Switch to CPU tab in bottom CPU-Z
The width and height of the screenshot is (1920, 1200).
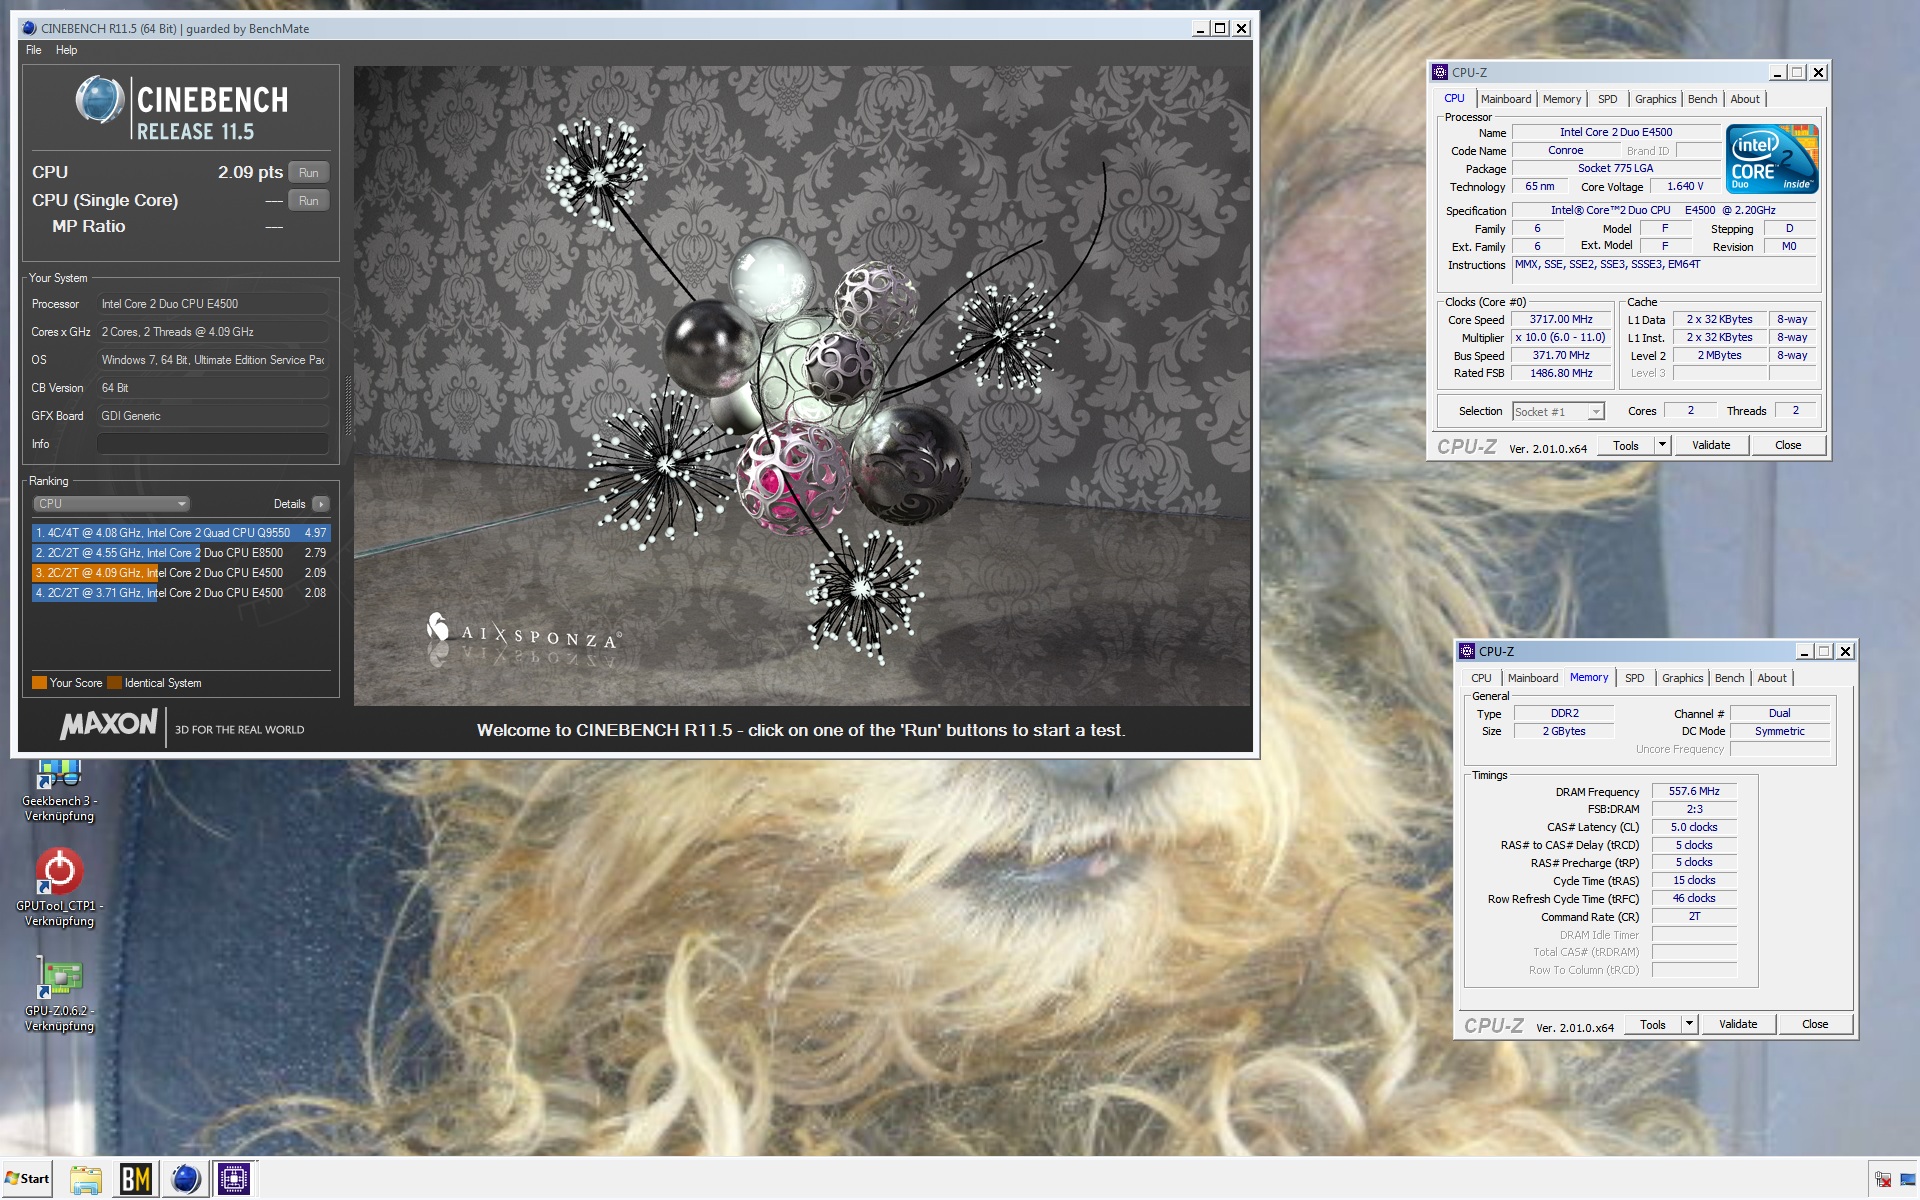[x=1481, y=678]
